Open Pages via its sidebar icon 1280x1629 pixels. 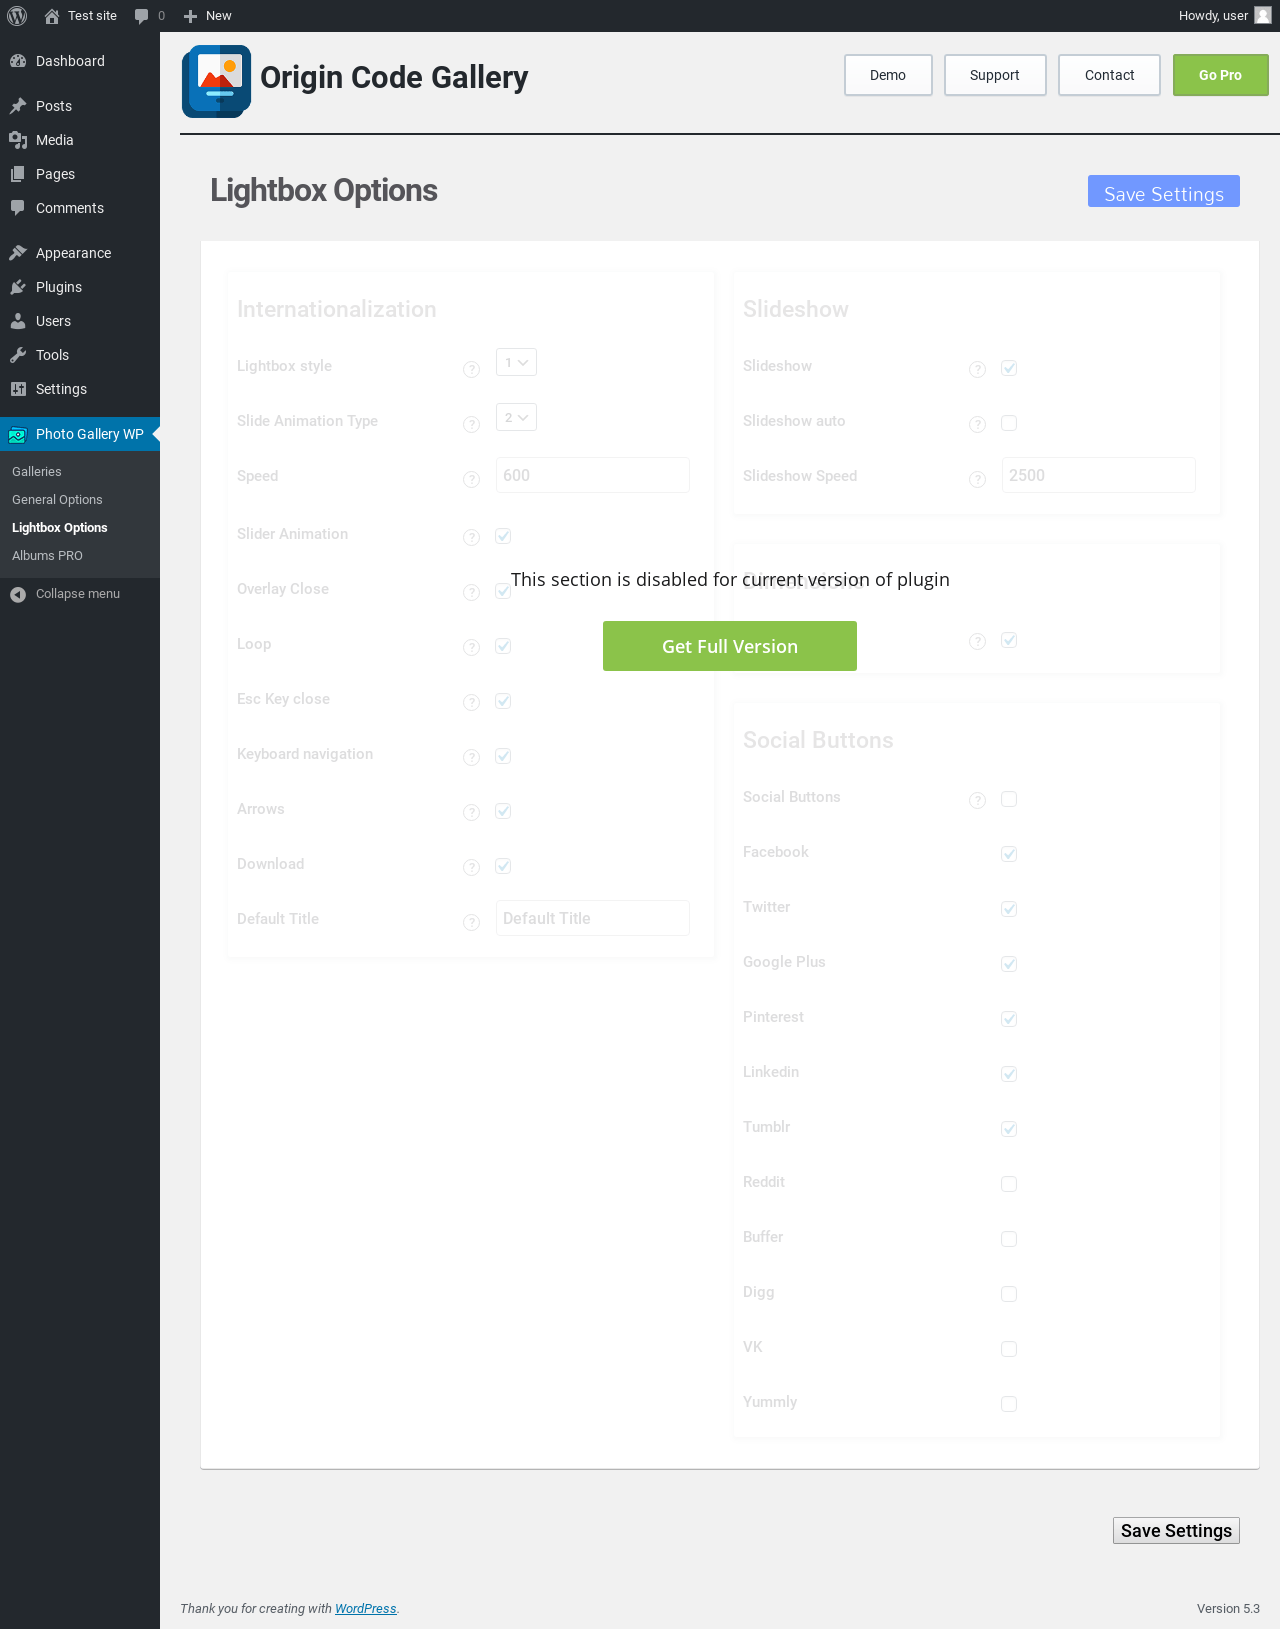point(18,174)
